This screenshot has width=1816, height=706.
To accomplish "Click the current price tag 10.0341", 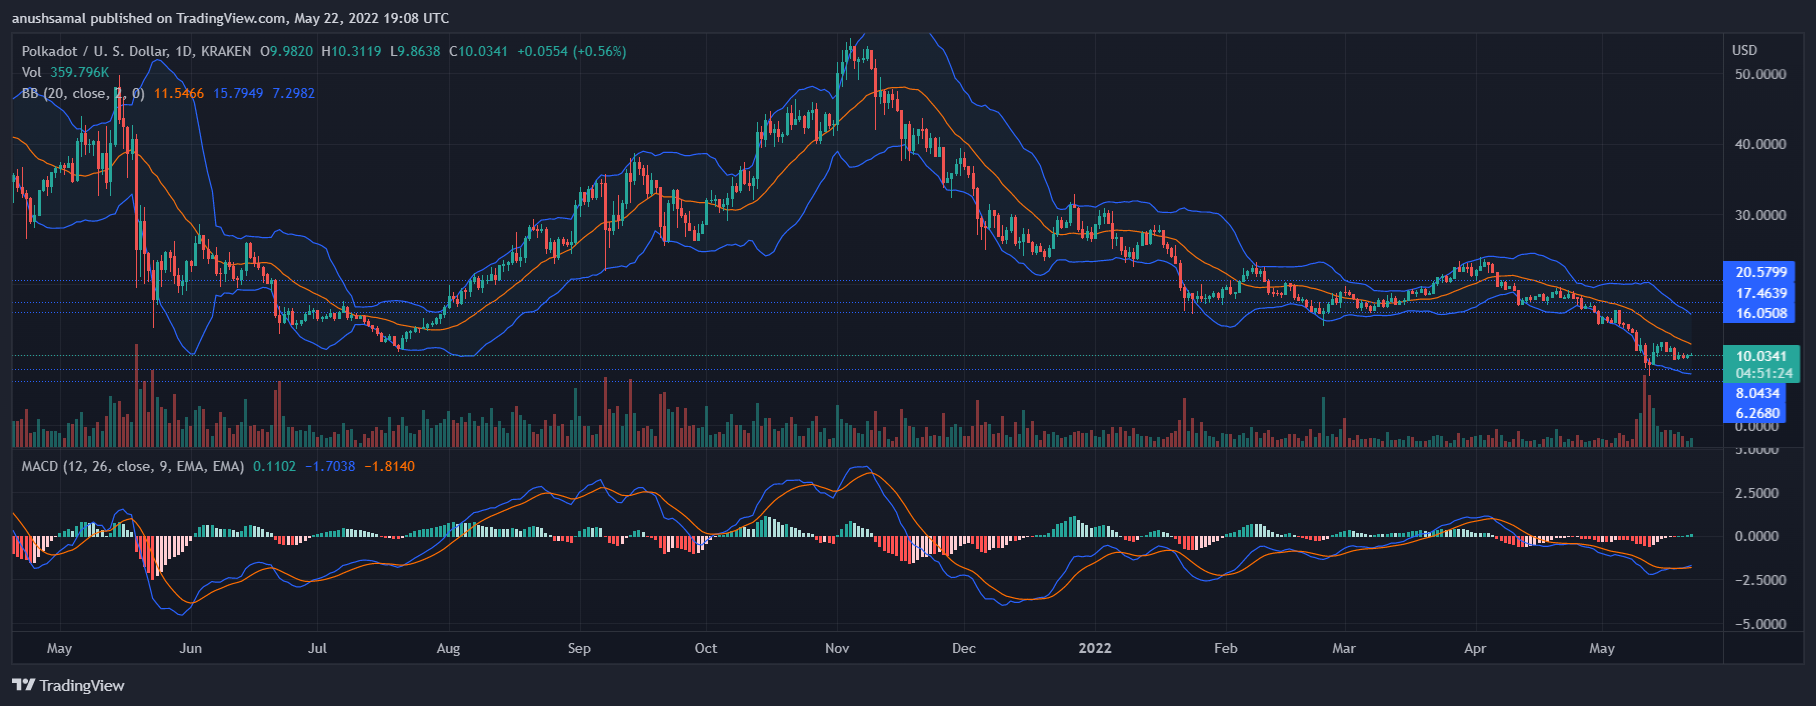I will point(1760,356).
